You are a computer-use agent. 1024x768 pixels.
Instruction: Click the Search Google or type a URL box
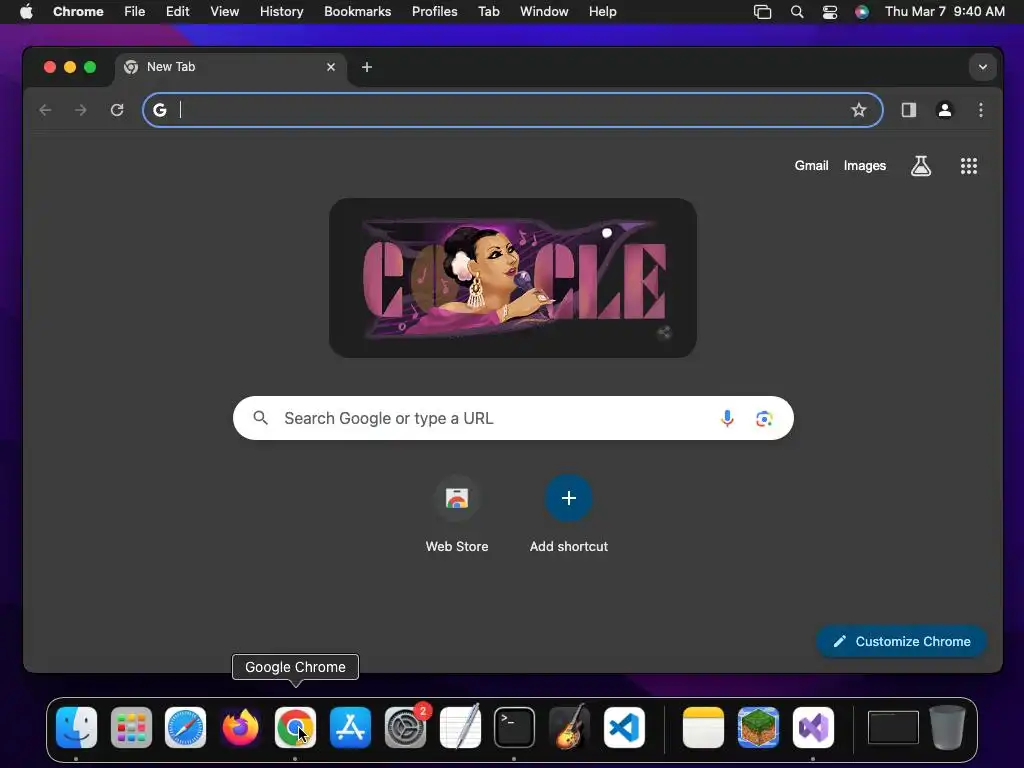click(513, 418)
